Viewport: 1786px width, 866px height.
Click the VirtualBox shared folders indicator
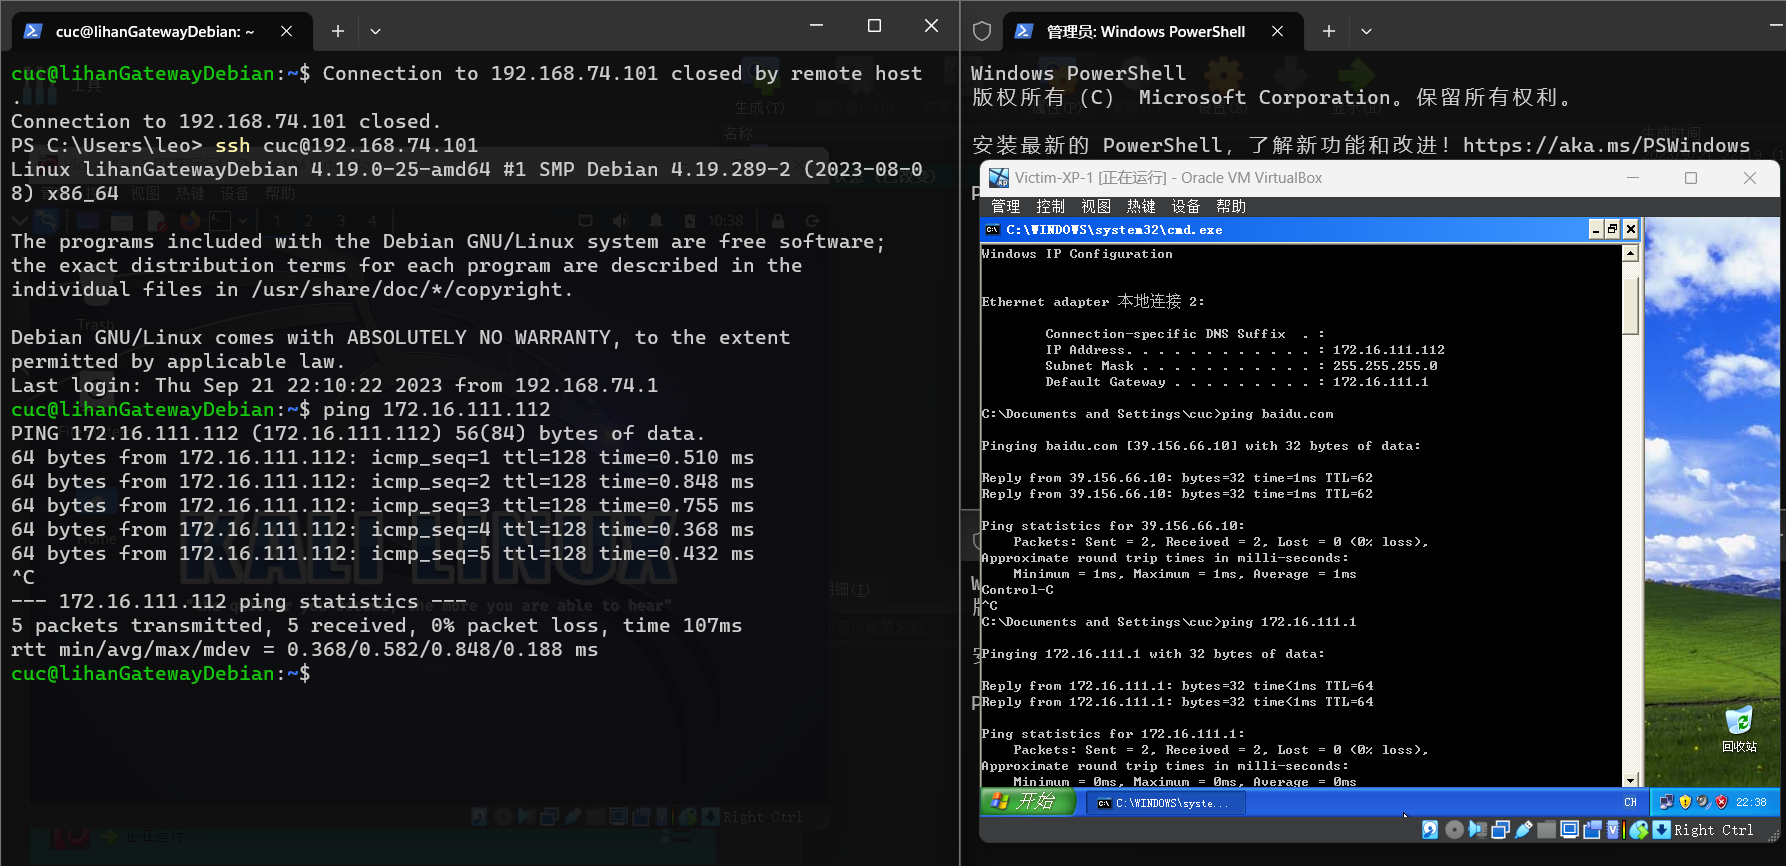(1546, 830)
